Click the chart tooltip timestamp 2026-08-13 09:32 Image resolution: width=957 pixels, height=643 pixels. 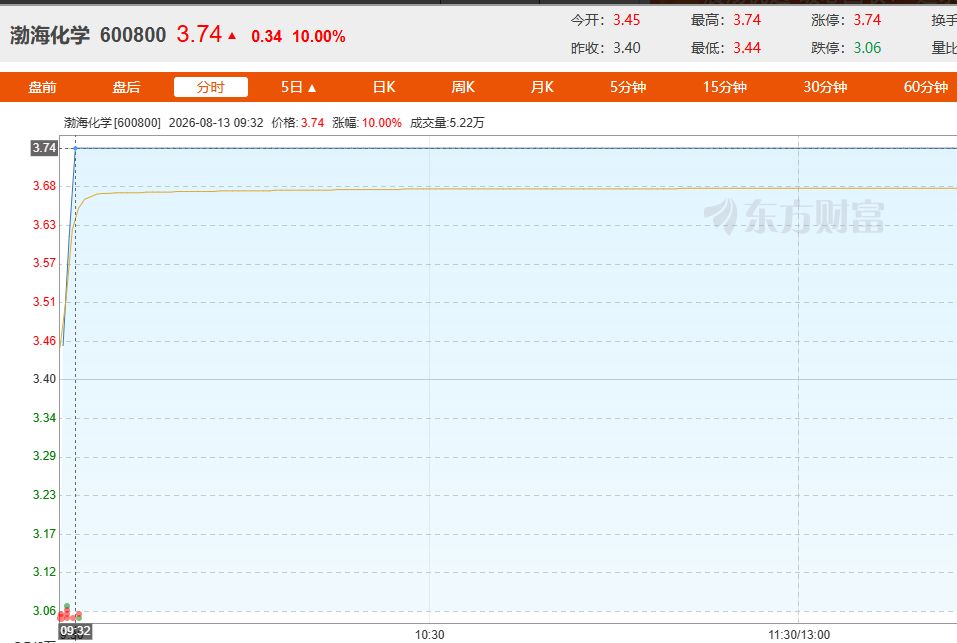(216, 123)
